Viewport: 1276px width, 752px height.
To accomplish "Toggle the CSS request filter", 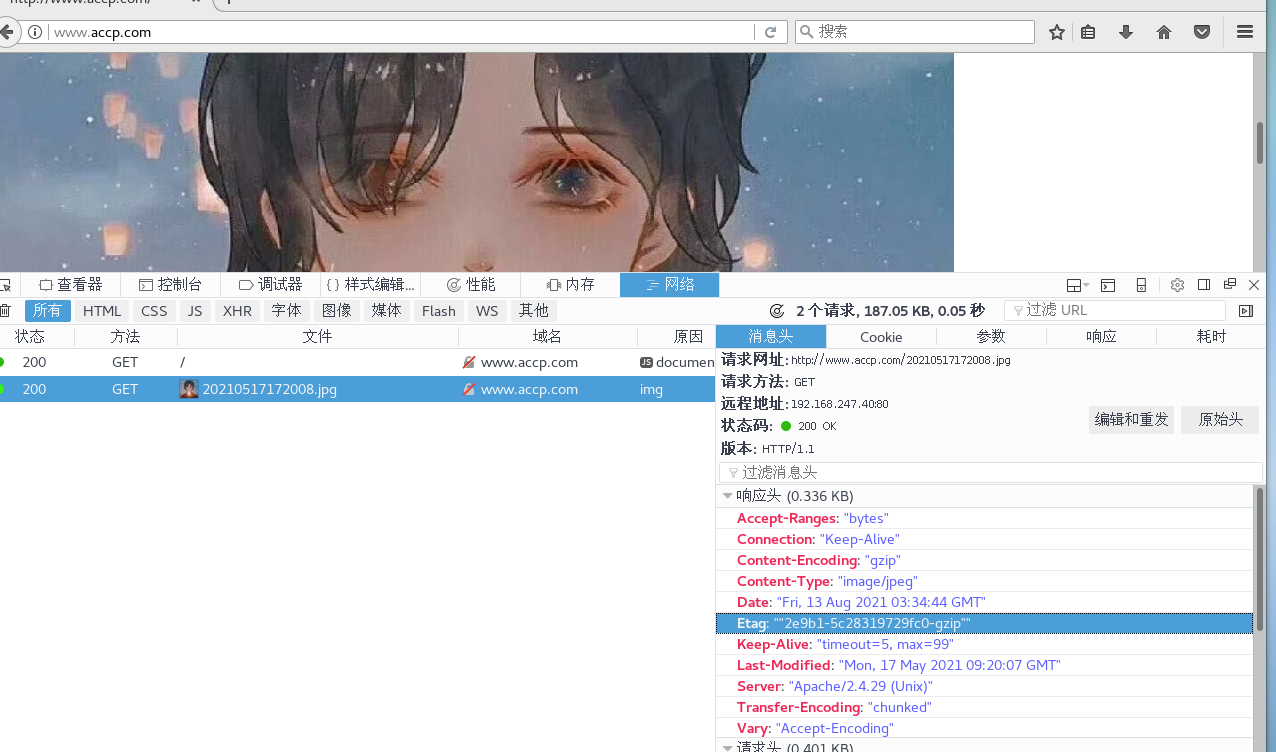I will click(x=154, y=311).
